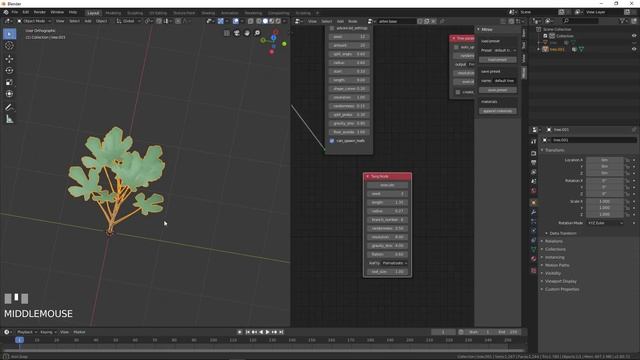The height and width of the screenshot is (360, 640).
Task: Open the Modifiers wrench properties tab
Action: click(533, 212)
